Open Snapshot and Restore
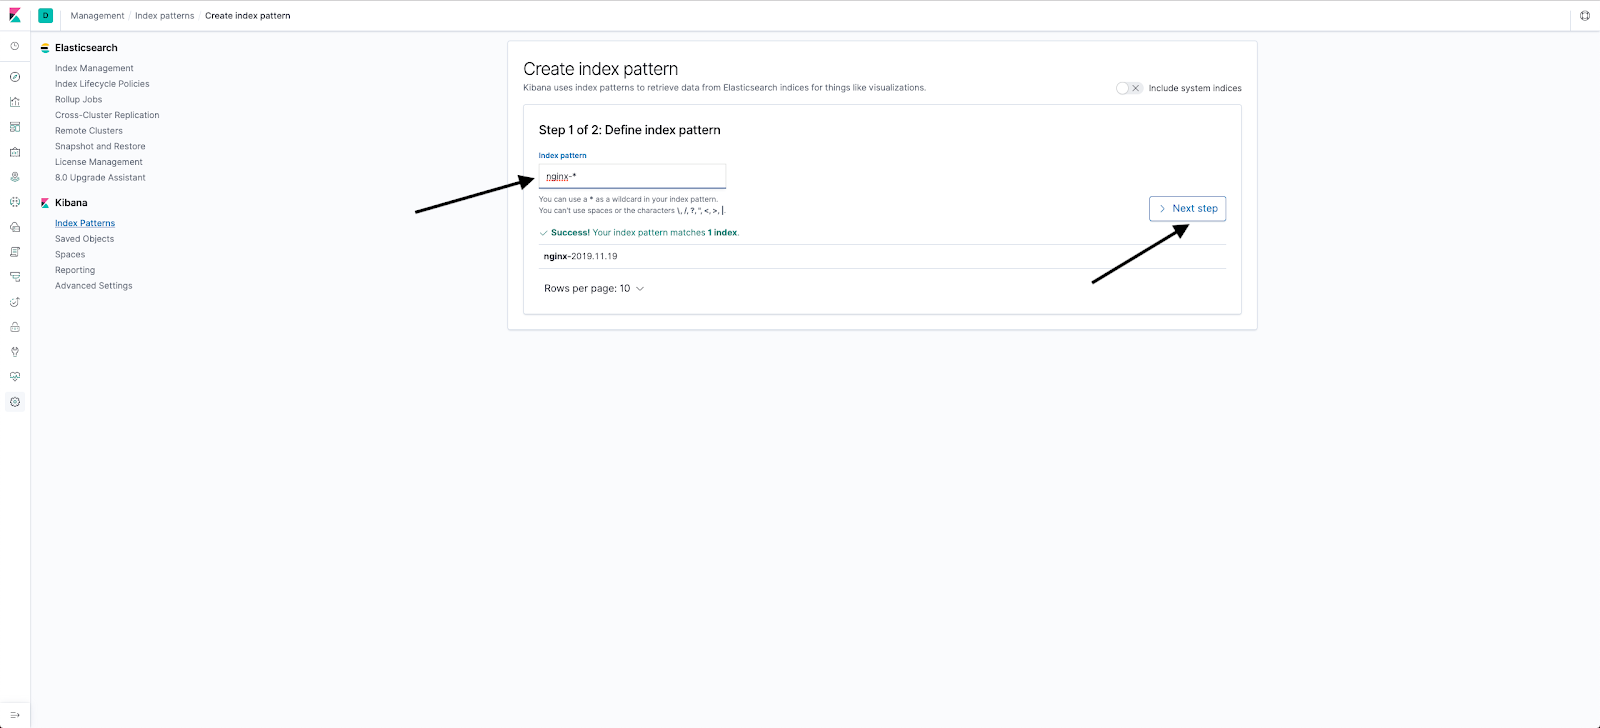Screen dimensions: 1600x728 pos(100,146)
